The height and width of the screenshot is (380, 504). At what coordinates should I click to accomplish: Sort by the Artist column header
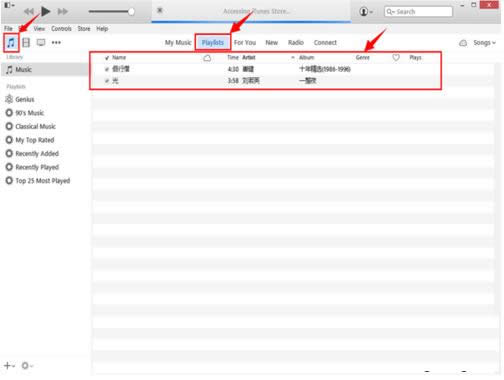[x=249, y=58]
